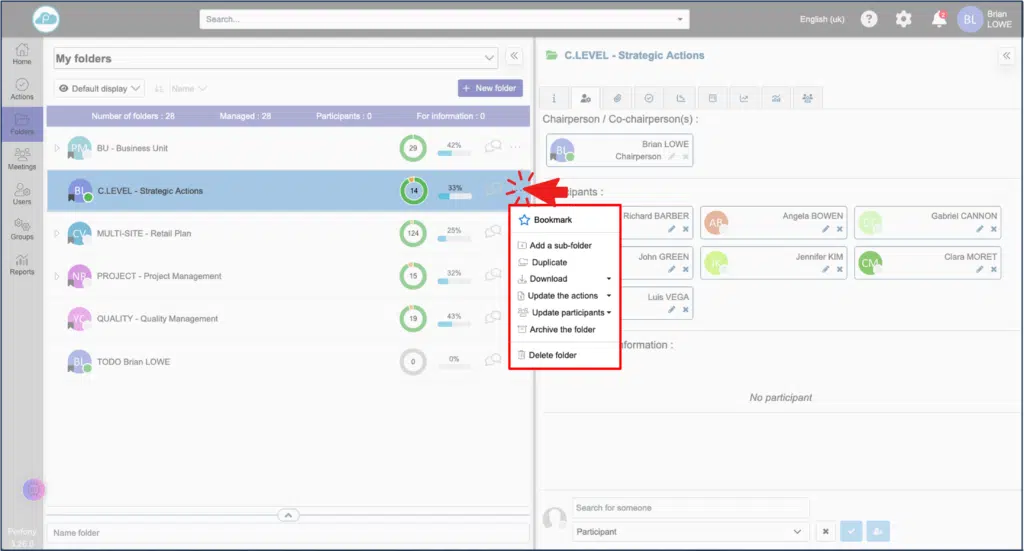Open the Meetings section in sidebar

(22, 158)
